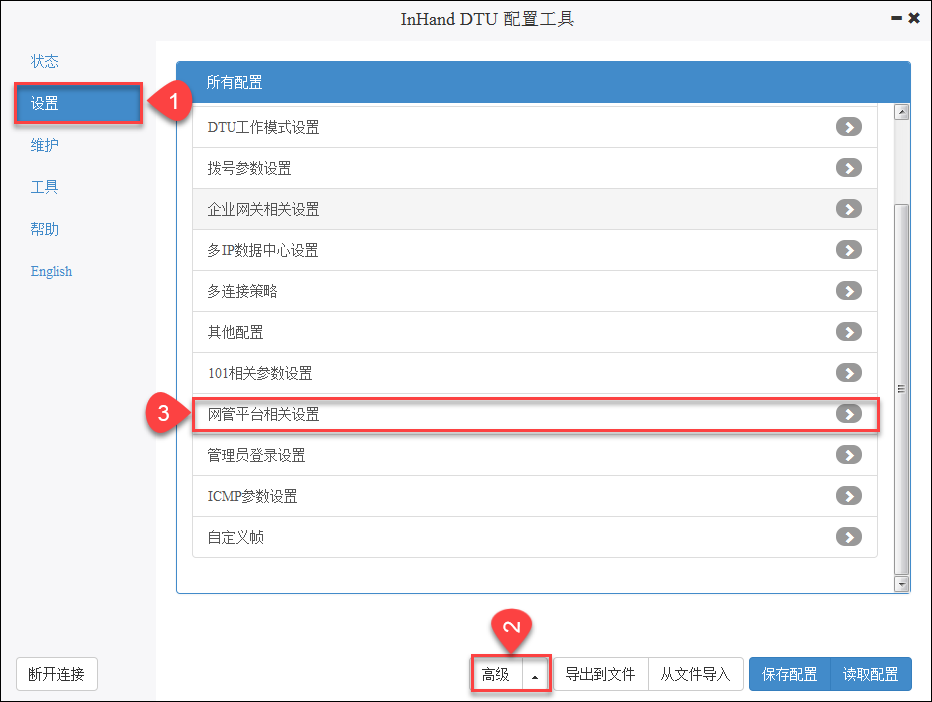Screen dimensions: 932x702
Task: Click 从文件导入 button
Action: coord(695,674)
